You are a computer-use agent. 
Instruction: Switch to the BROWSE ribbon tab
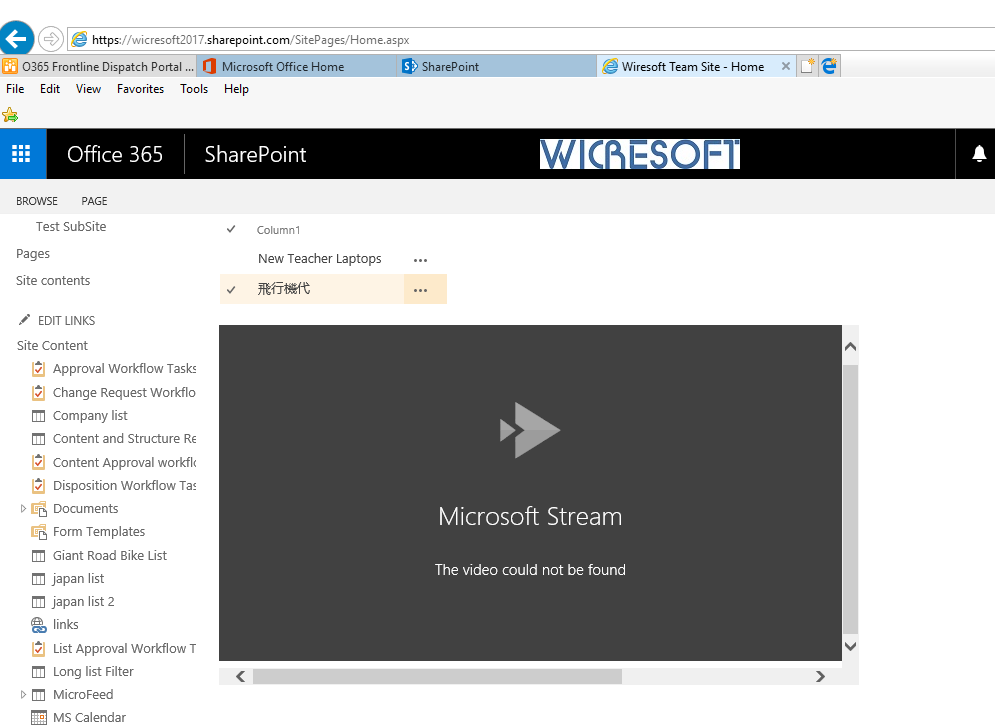(x=37, y=201)
